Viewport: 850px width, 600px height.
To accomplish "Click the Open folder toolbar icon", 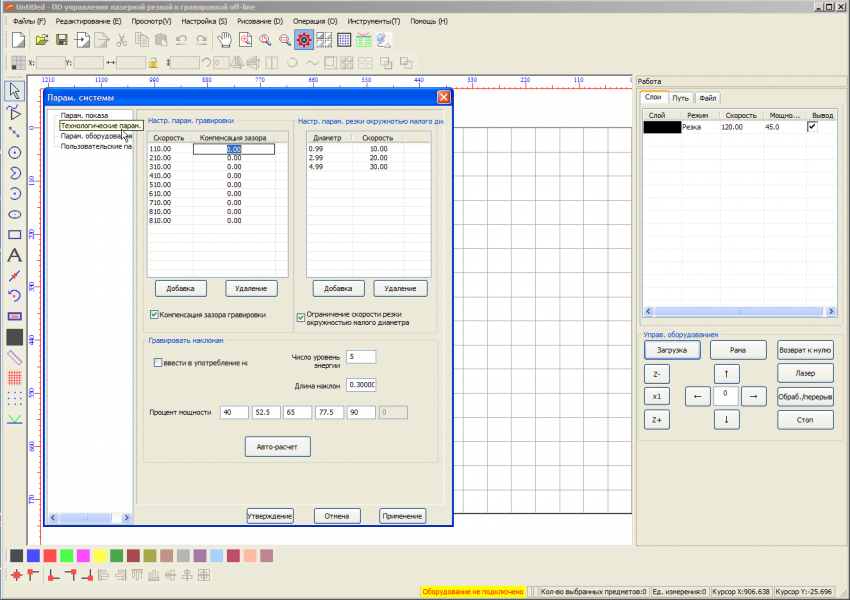I will tap(41, 40).
